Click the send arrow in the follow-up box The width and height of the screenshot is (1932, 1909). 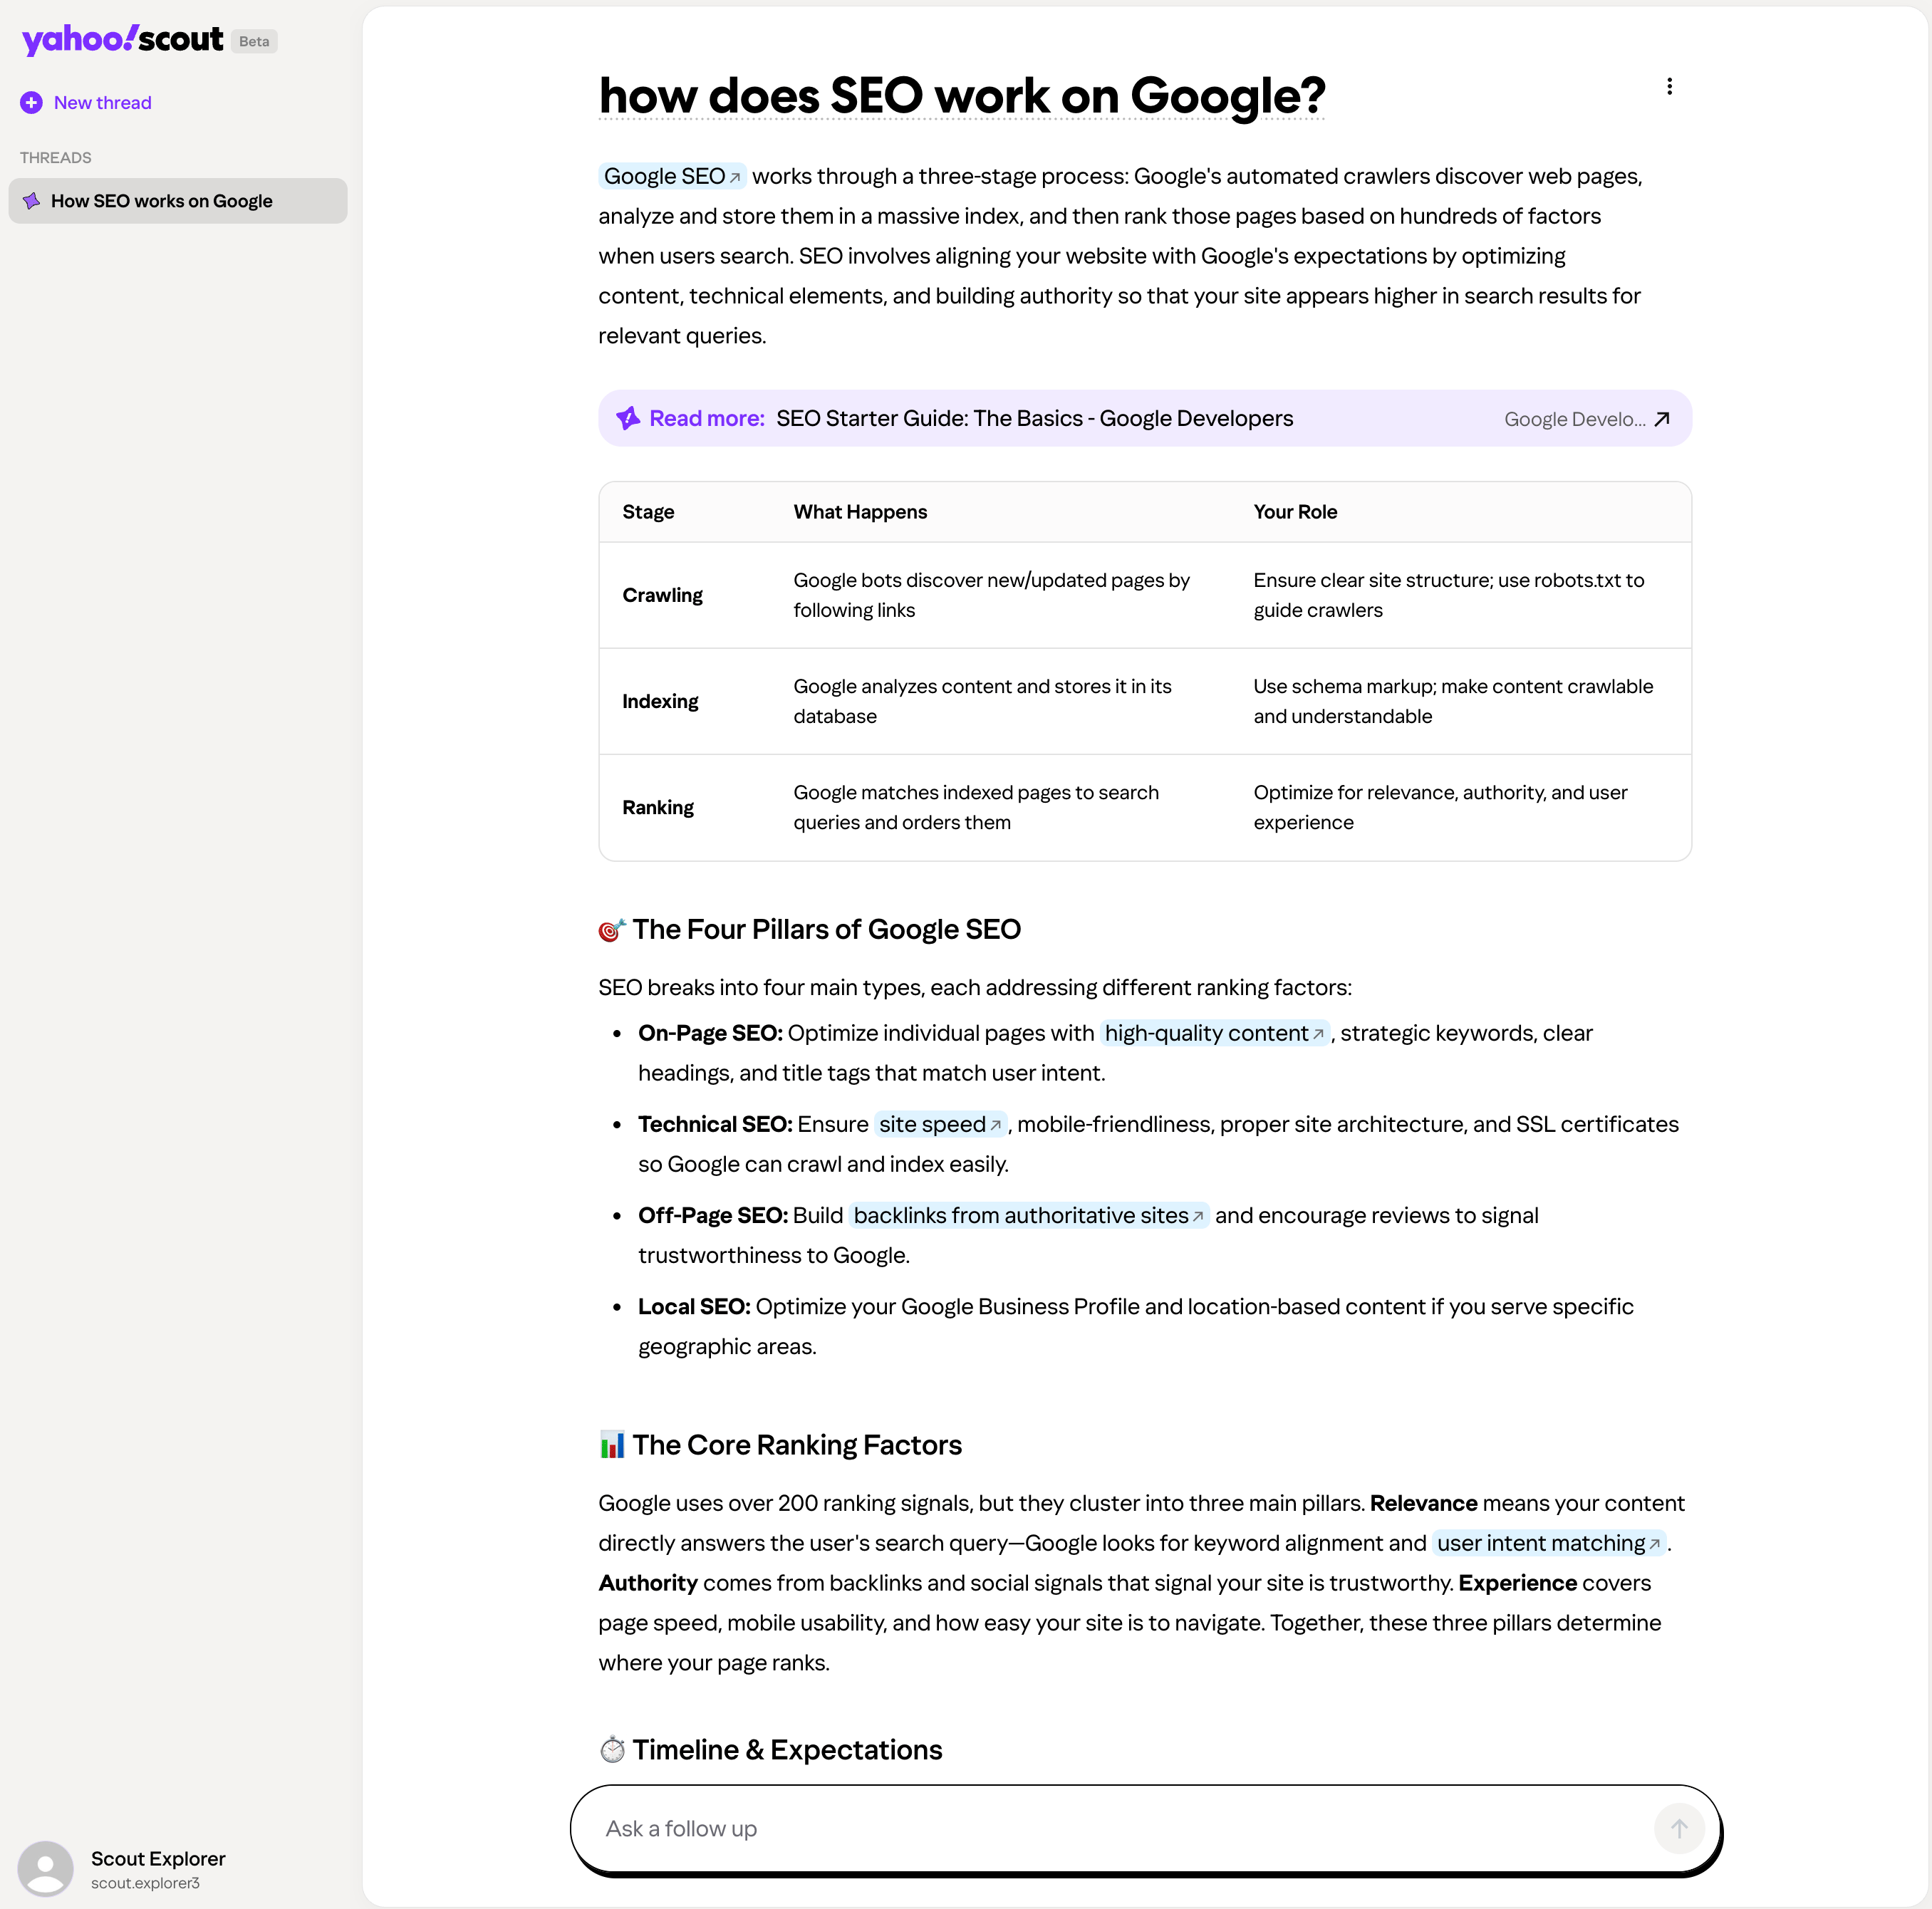tap(1679, 1828)
